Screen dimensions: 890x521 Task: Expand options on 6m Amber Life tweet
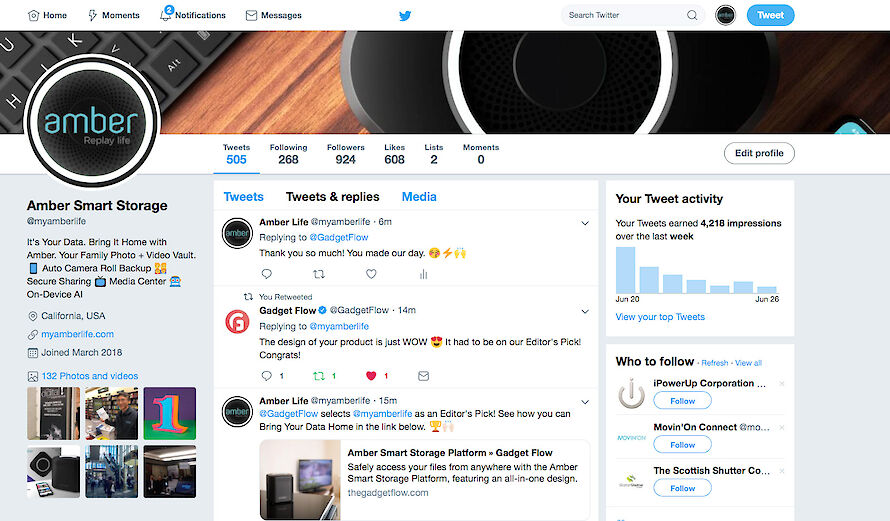tap(585, 223)
